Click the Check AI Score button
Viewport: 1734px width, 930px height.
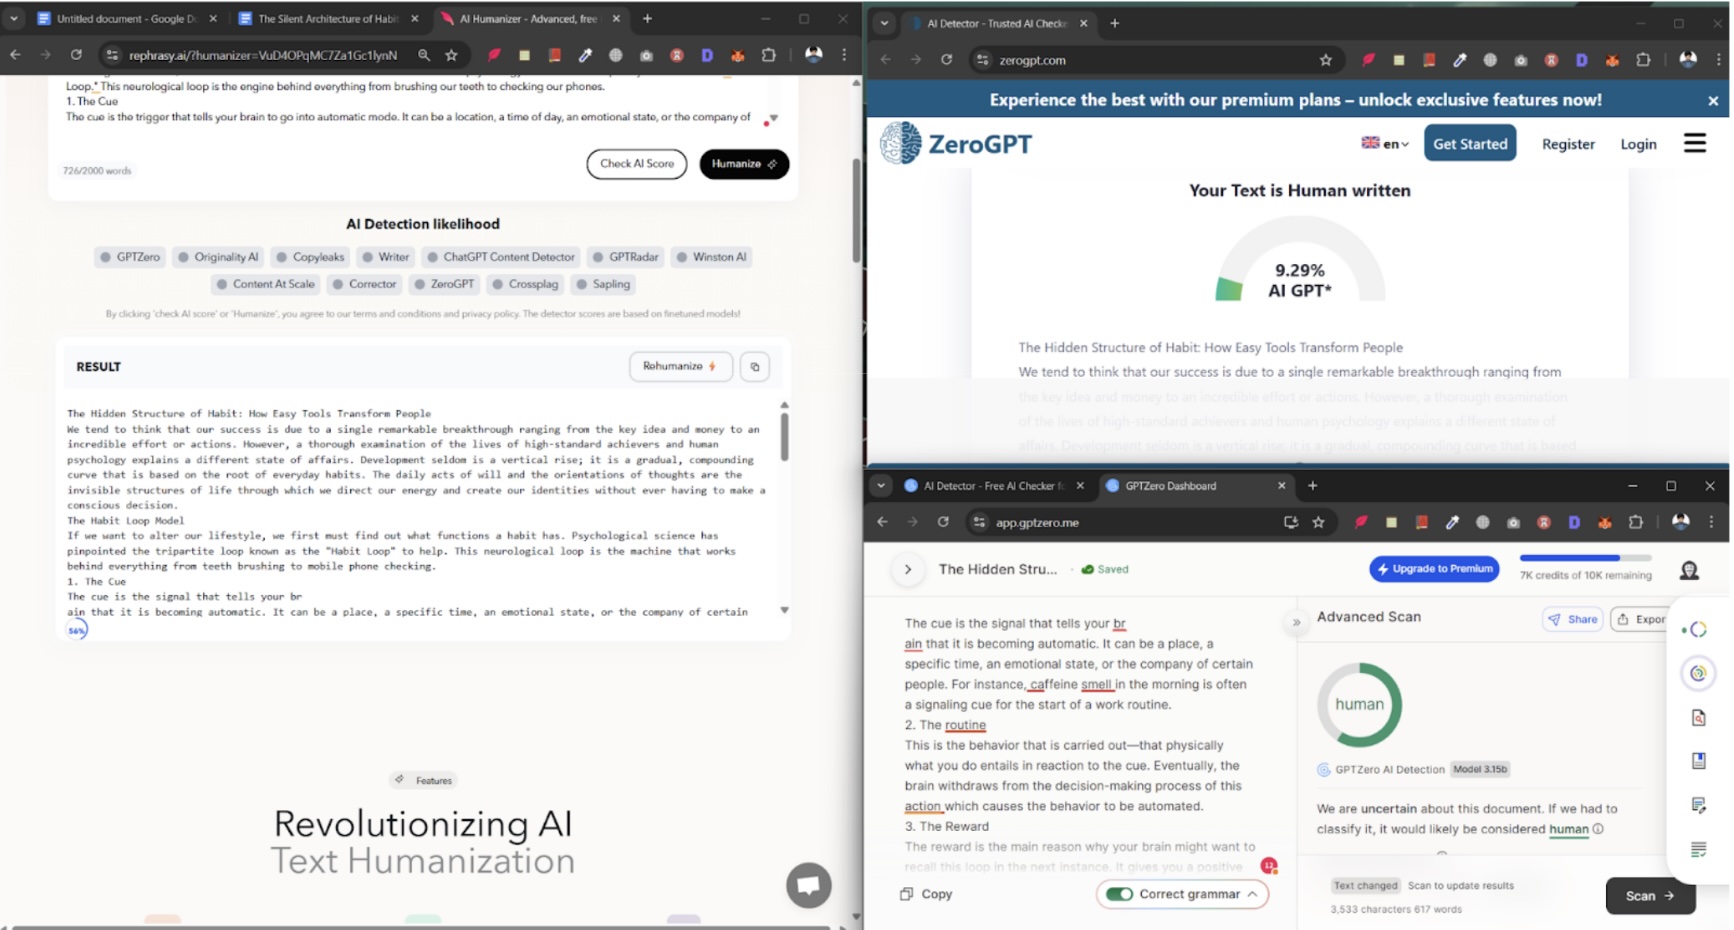click(x=637, y=164)
